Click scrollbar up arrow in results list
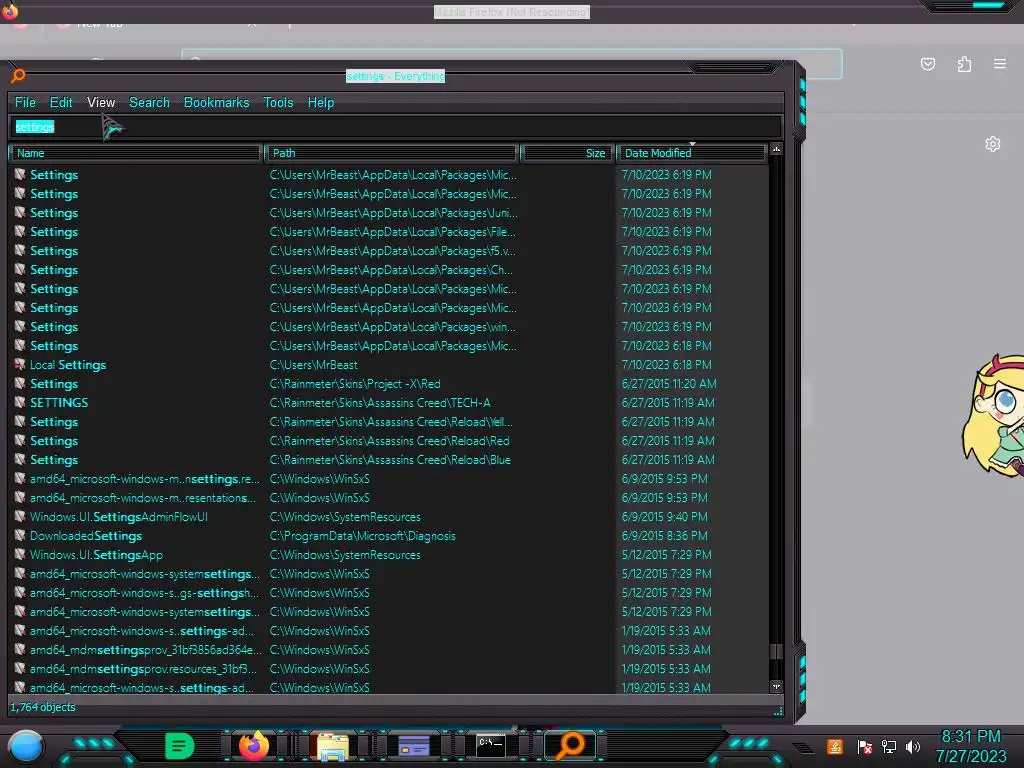 click(776, 150)
